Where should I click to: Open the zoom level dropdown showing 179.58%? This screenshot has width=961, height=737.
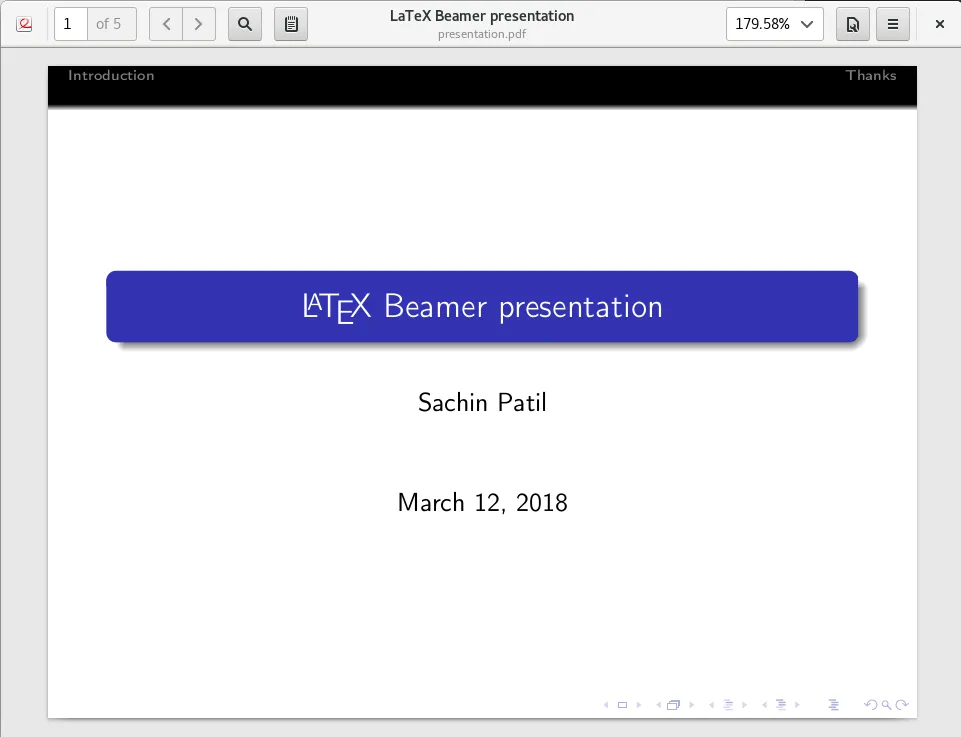pyautogui.click(x=774, y=24)
